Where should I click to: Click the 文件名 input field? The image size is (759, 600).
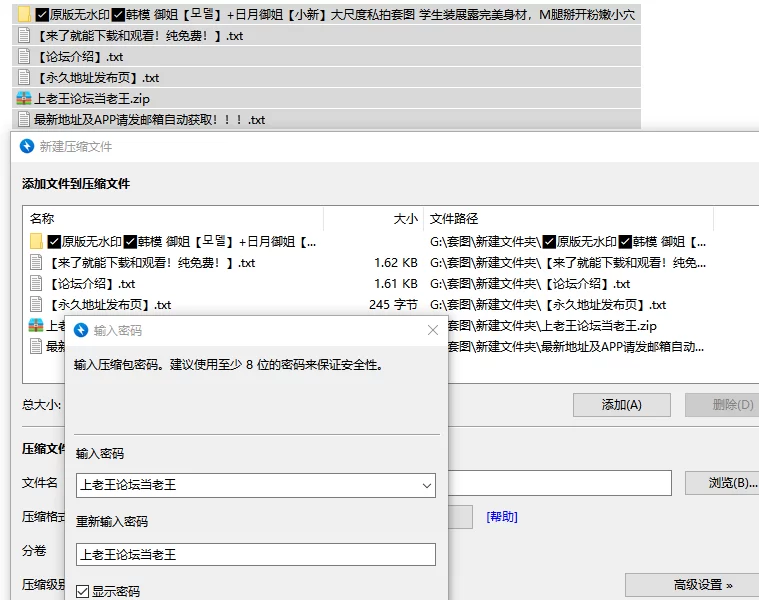point(558,483)
